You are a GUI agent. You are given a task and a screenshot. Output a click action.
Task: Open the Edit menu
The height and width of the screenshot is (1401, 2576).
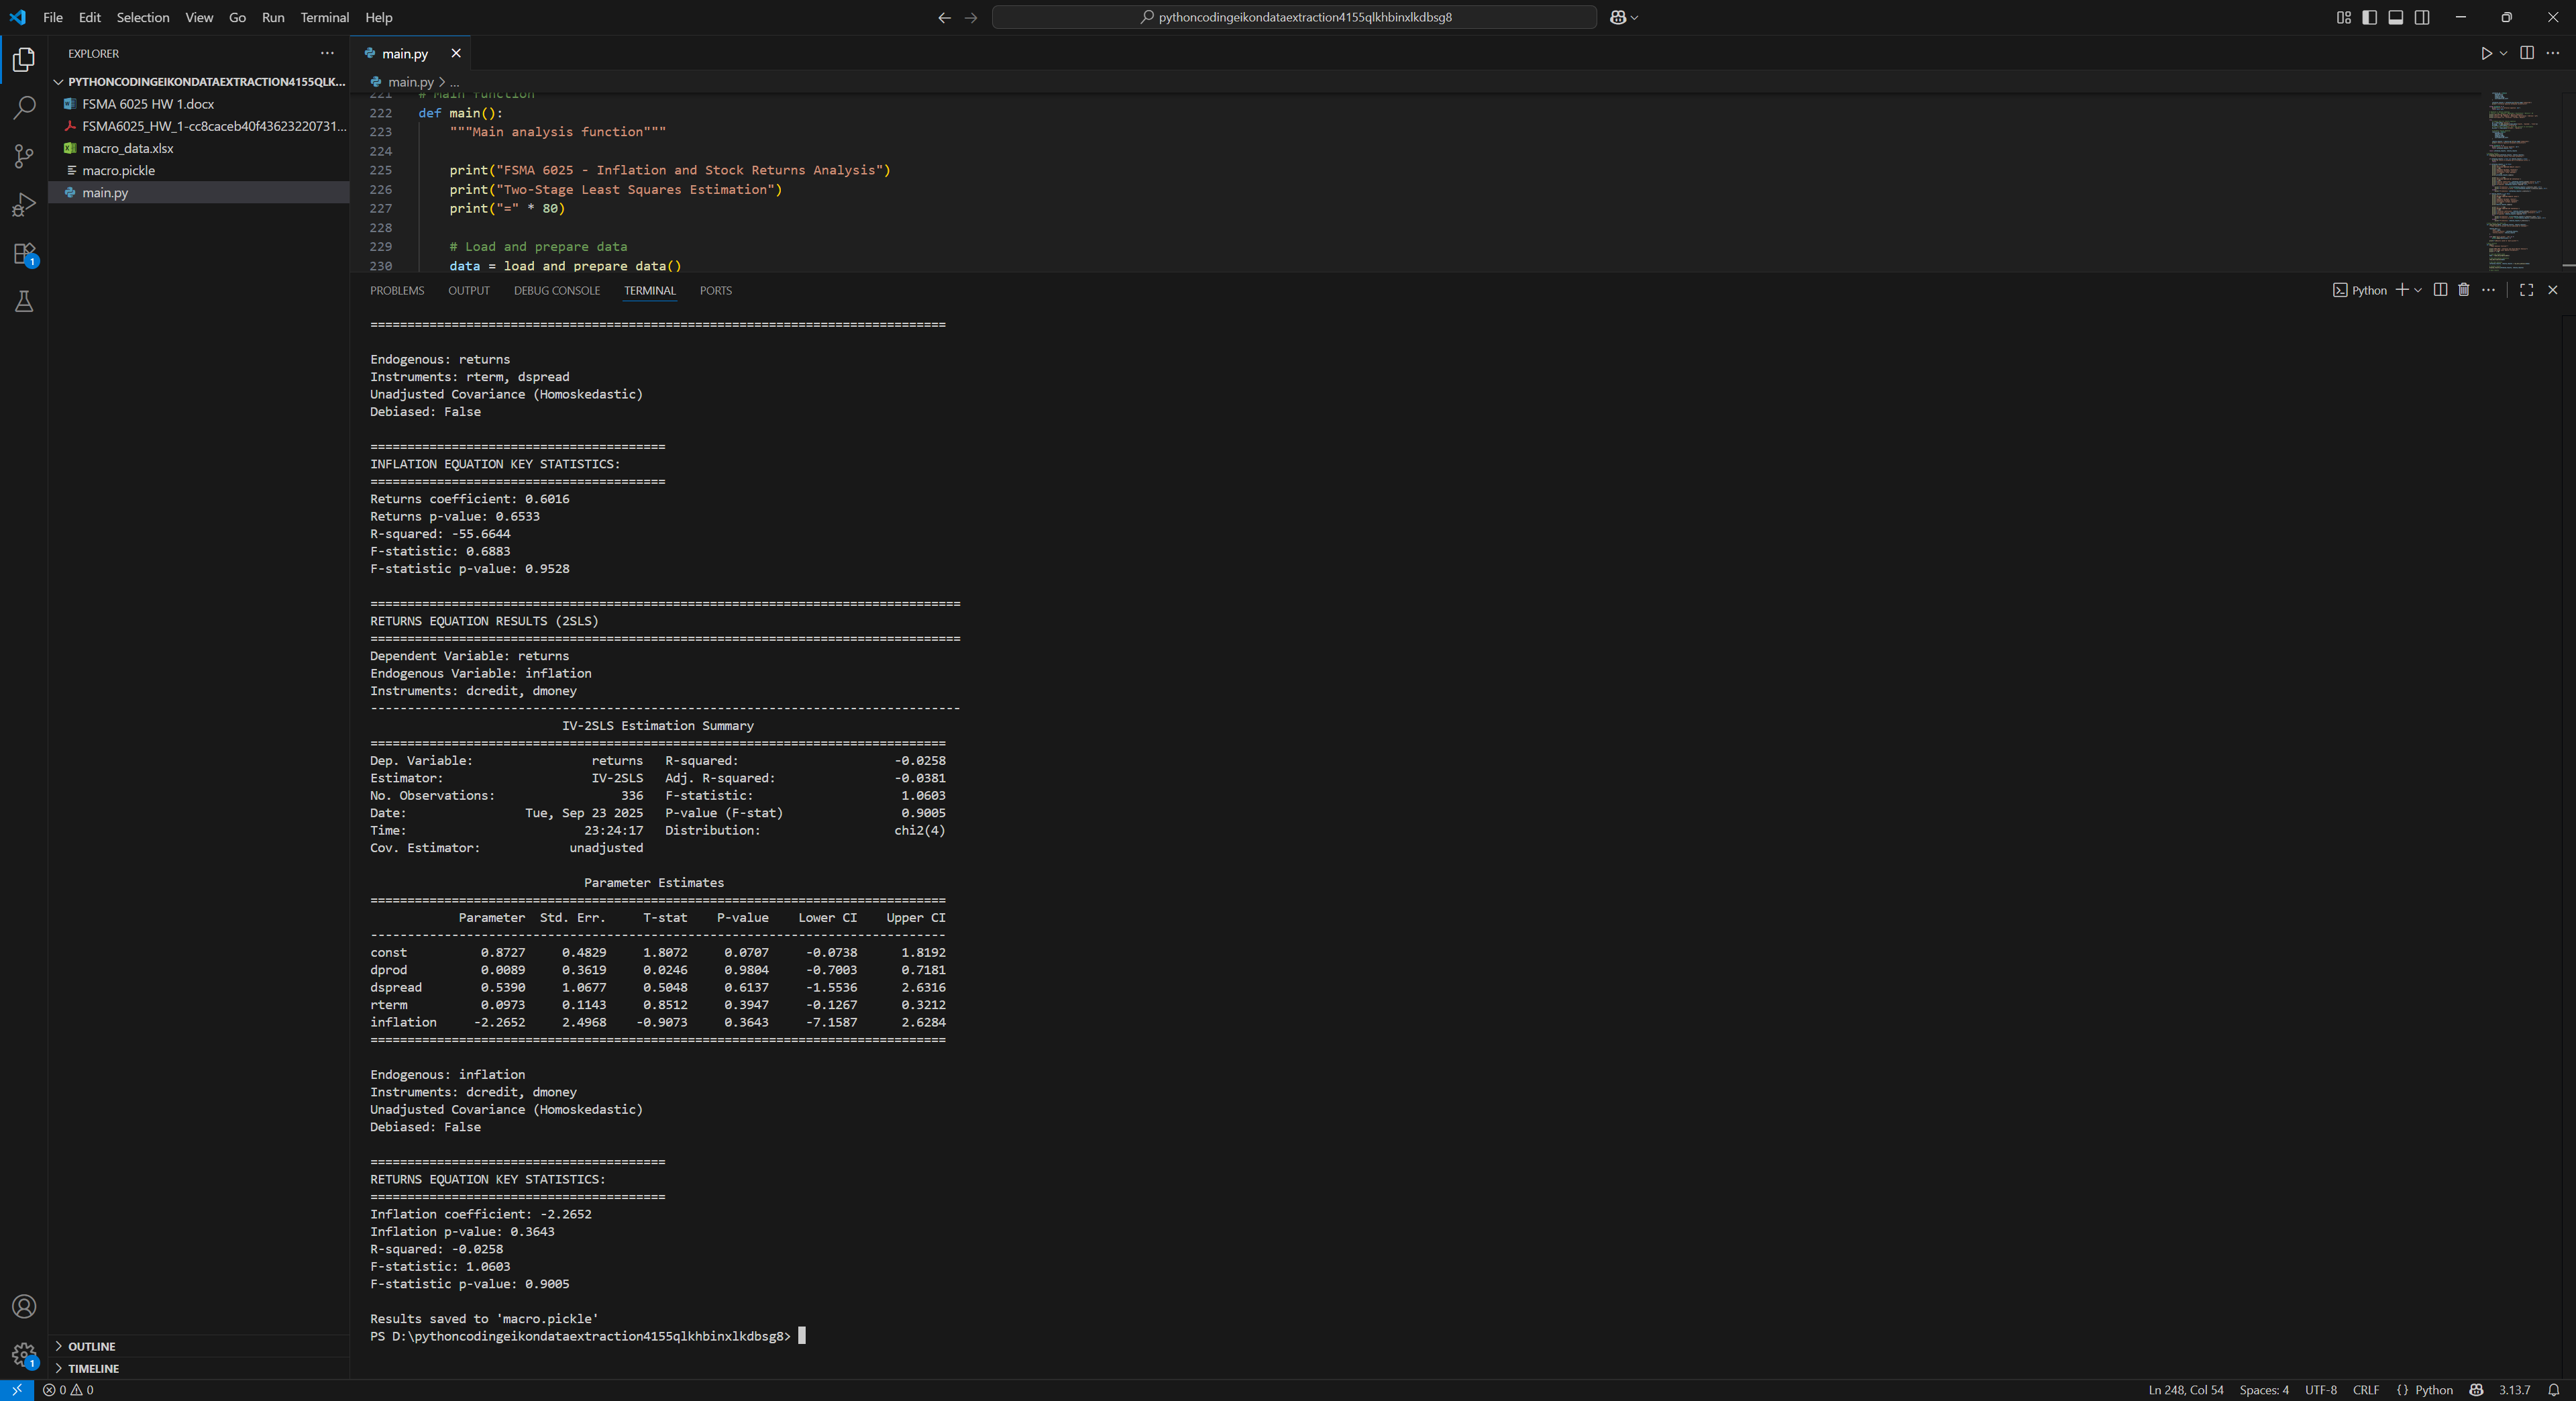pos(90,17)
